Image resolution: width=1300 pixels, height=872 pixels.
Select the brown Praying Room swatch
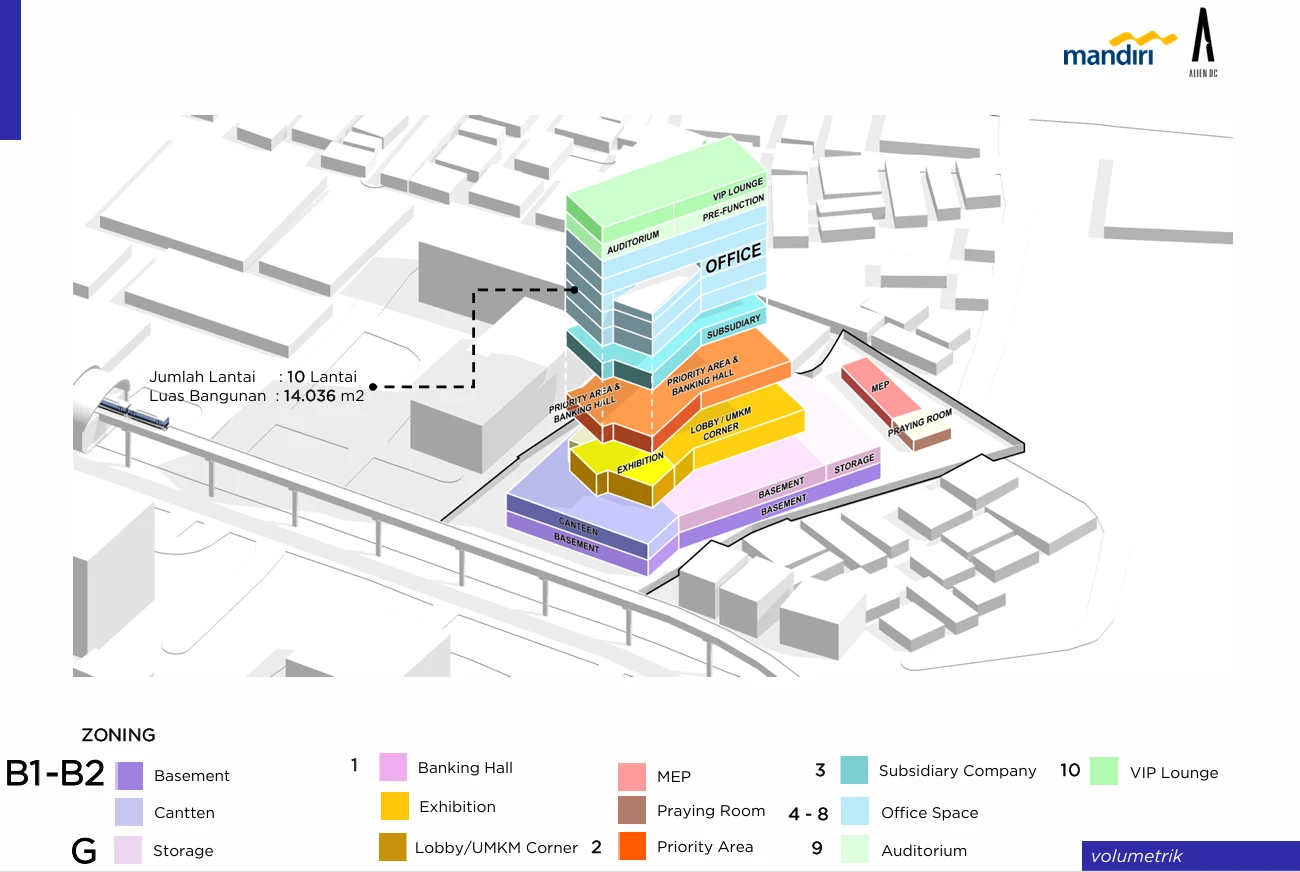[632, 811]
